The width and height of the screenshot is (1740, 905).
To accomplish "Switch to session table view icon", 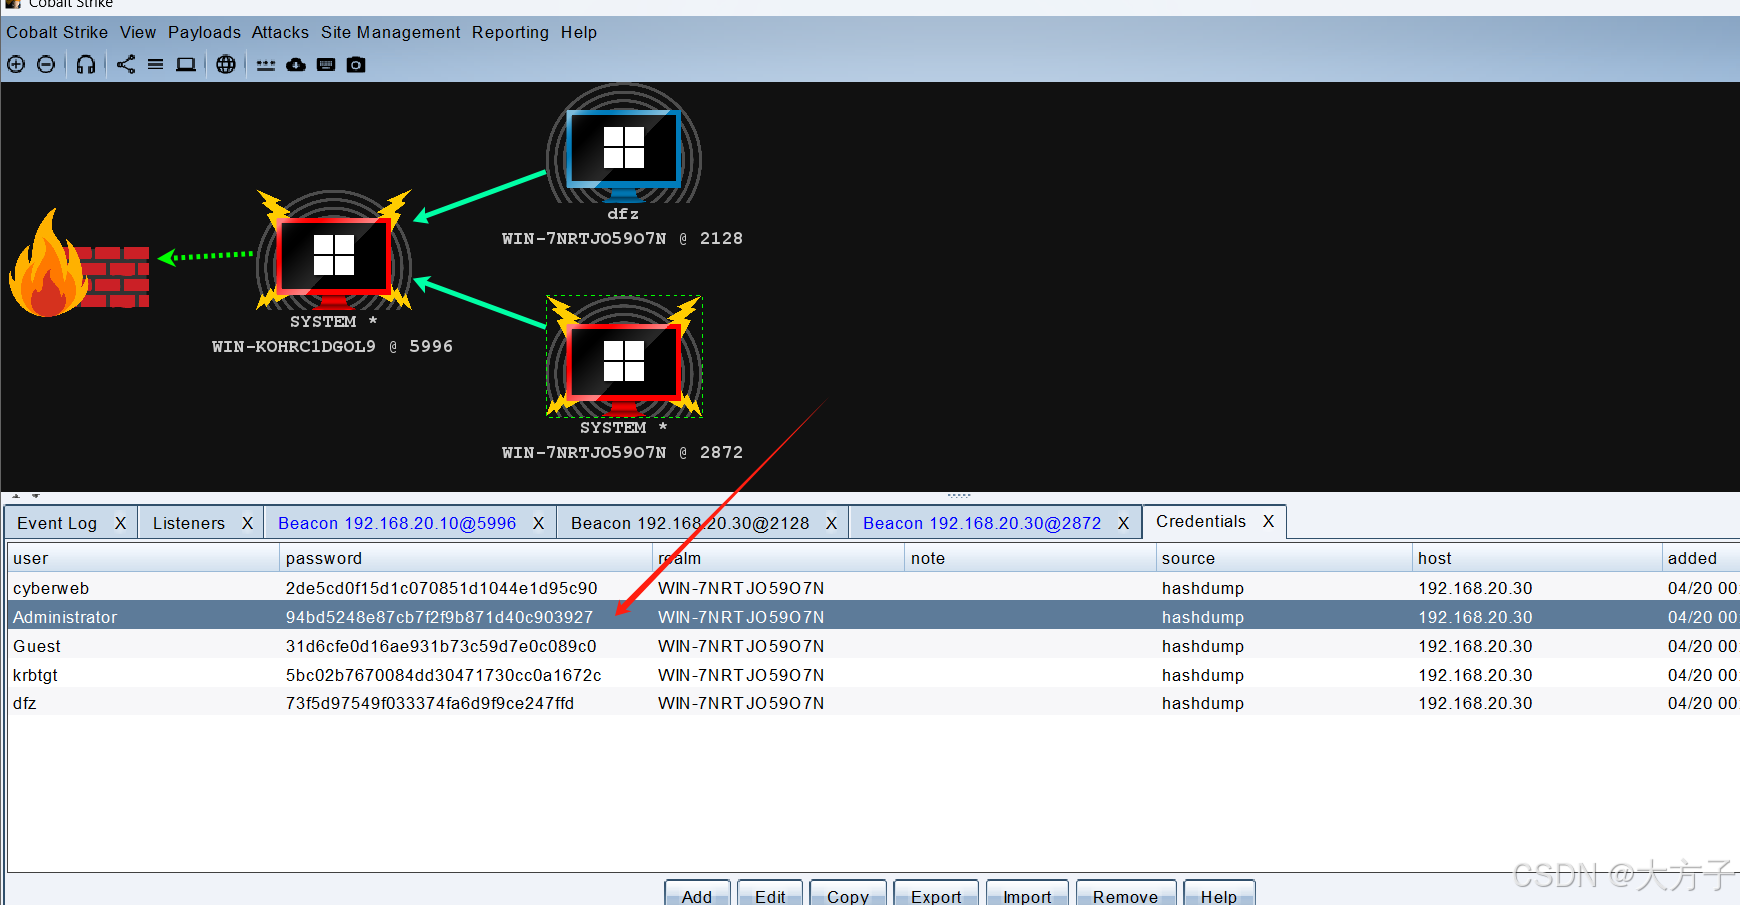I will click(156, 64).
